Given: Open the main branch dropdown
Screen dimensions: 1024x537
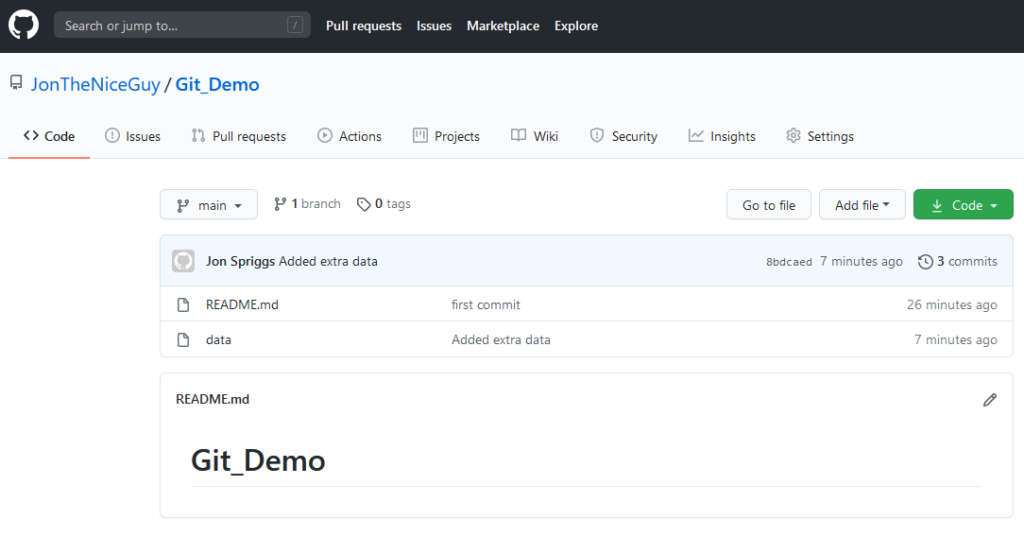Looking at the screenshot, I should [x=209, y=205].
